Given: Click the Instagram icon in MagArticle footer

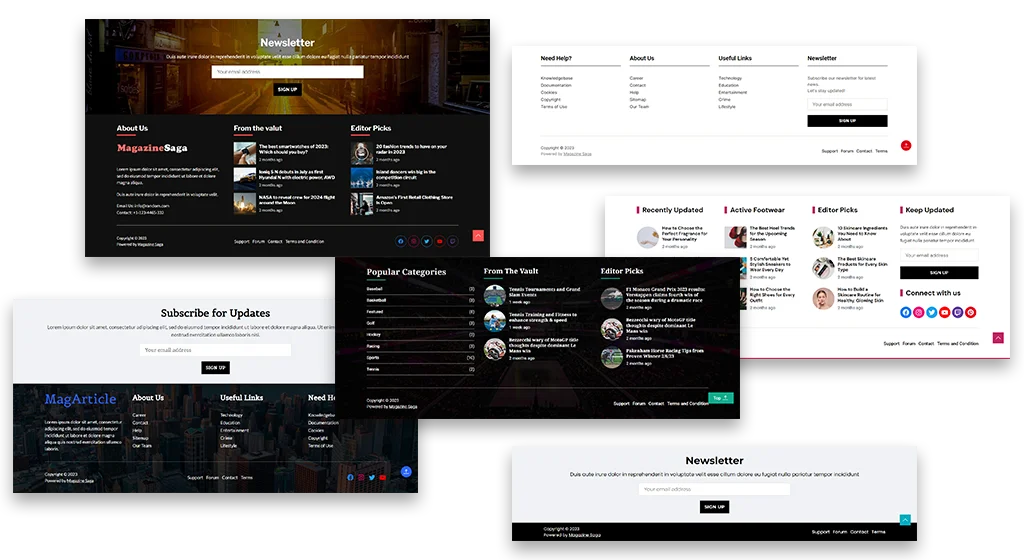Looking at the screenshot, I should (361, 478).
